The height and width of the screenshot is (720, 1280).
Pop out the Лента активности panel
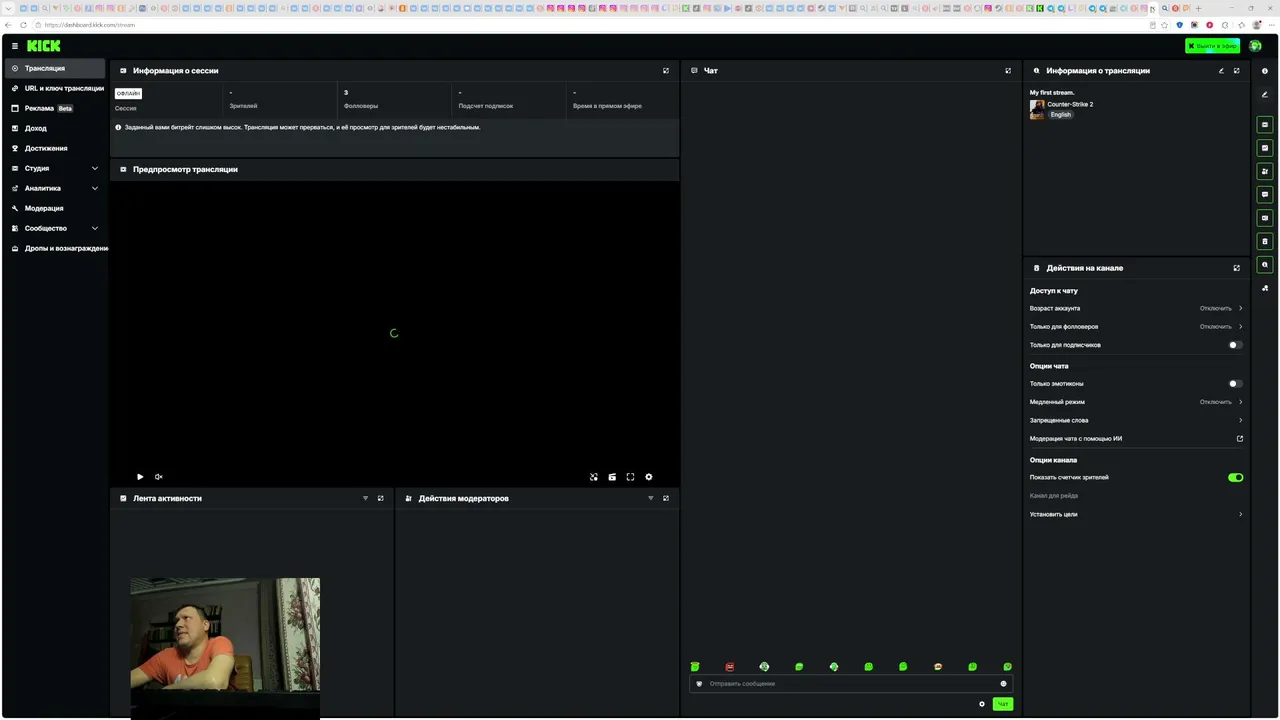click(x=380, y=498)
